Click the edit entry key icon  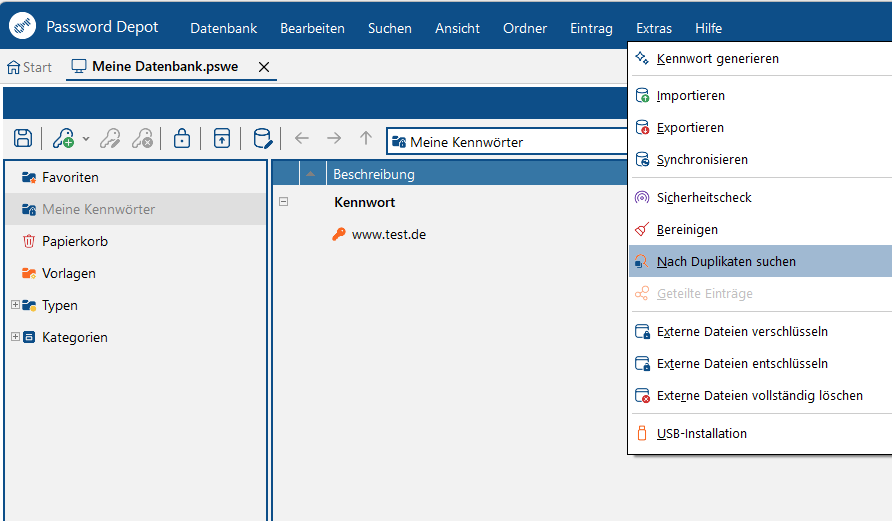[110, 138]
